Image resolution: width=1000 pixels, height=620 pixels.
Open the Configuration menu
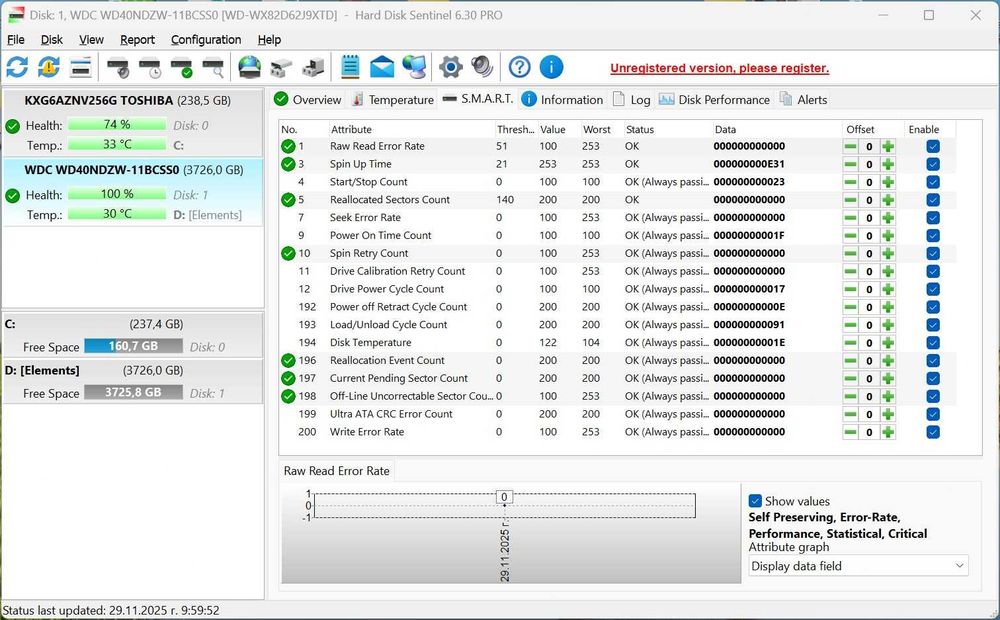click(x=206, y=40)
